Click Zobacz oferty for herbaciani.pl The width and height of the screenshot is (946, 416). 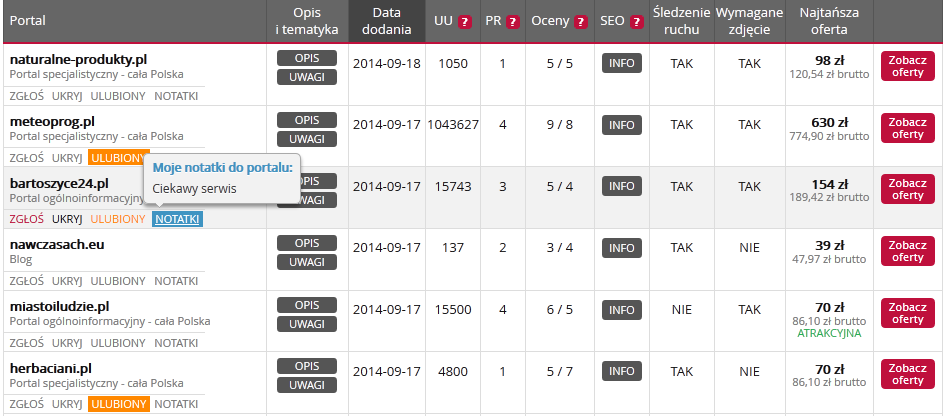(908, 374)
